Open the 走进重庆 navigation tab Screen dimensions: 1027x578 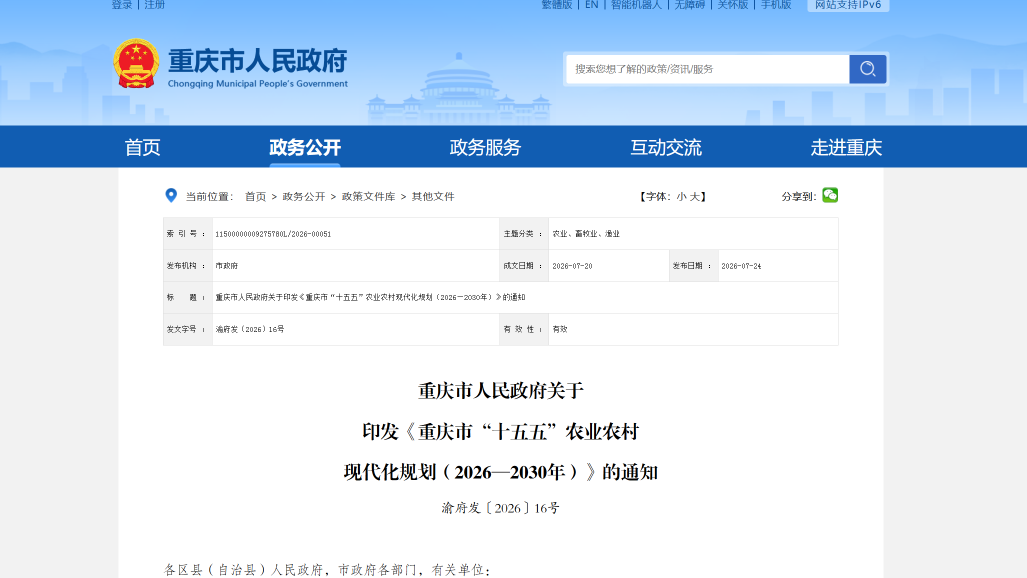pos(846,147)
